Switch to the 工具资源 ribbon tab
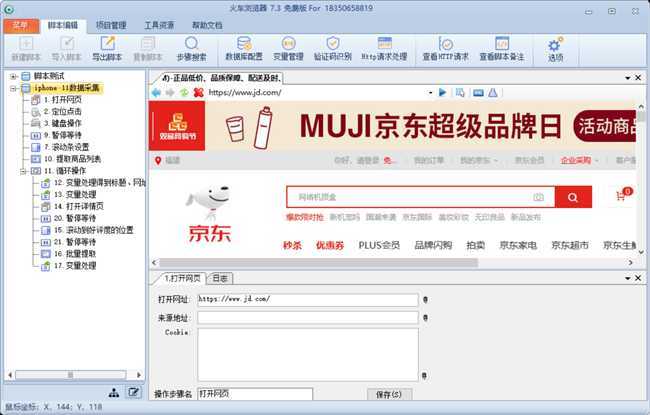 click(x=159, y=26)
